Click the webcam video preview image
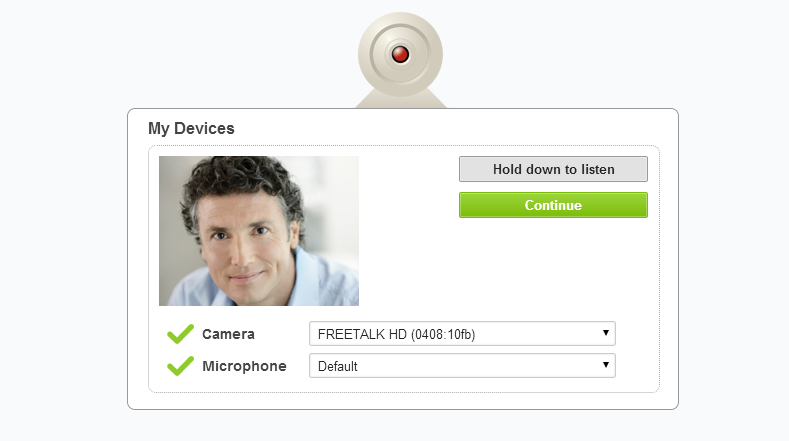Viewport: 789px width, 441px height. pyautogui.click(x=258, y=231)
